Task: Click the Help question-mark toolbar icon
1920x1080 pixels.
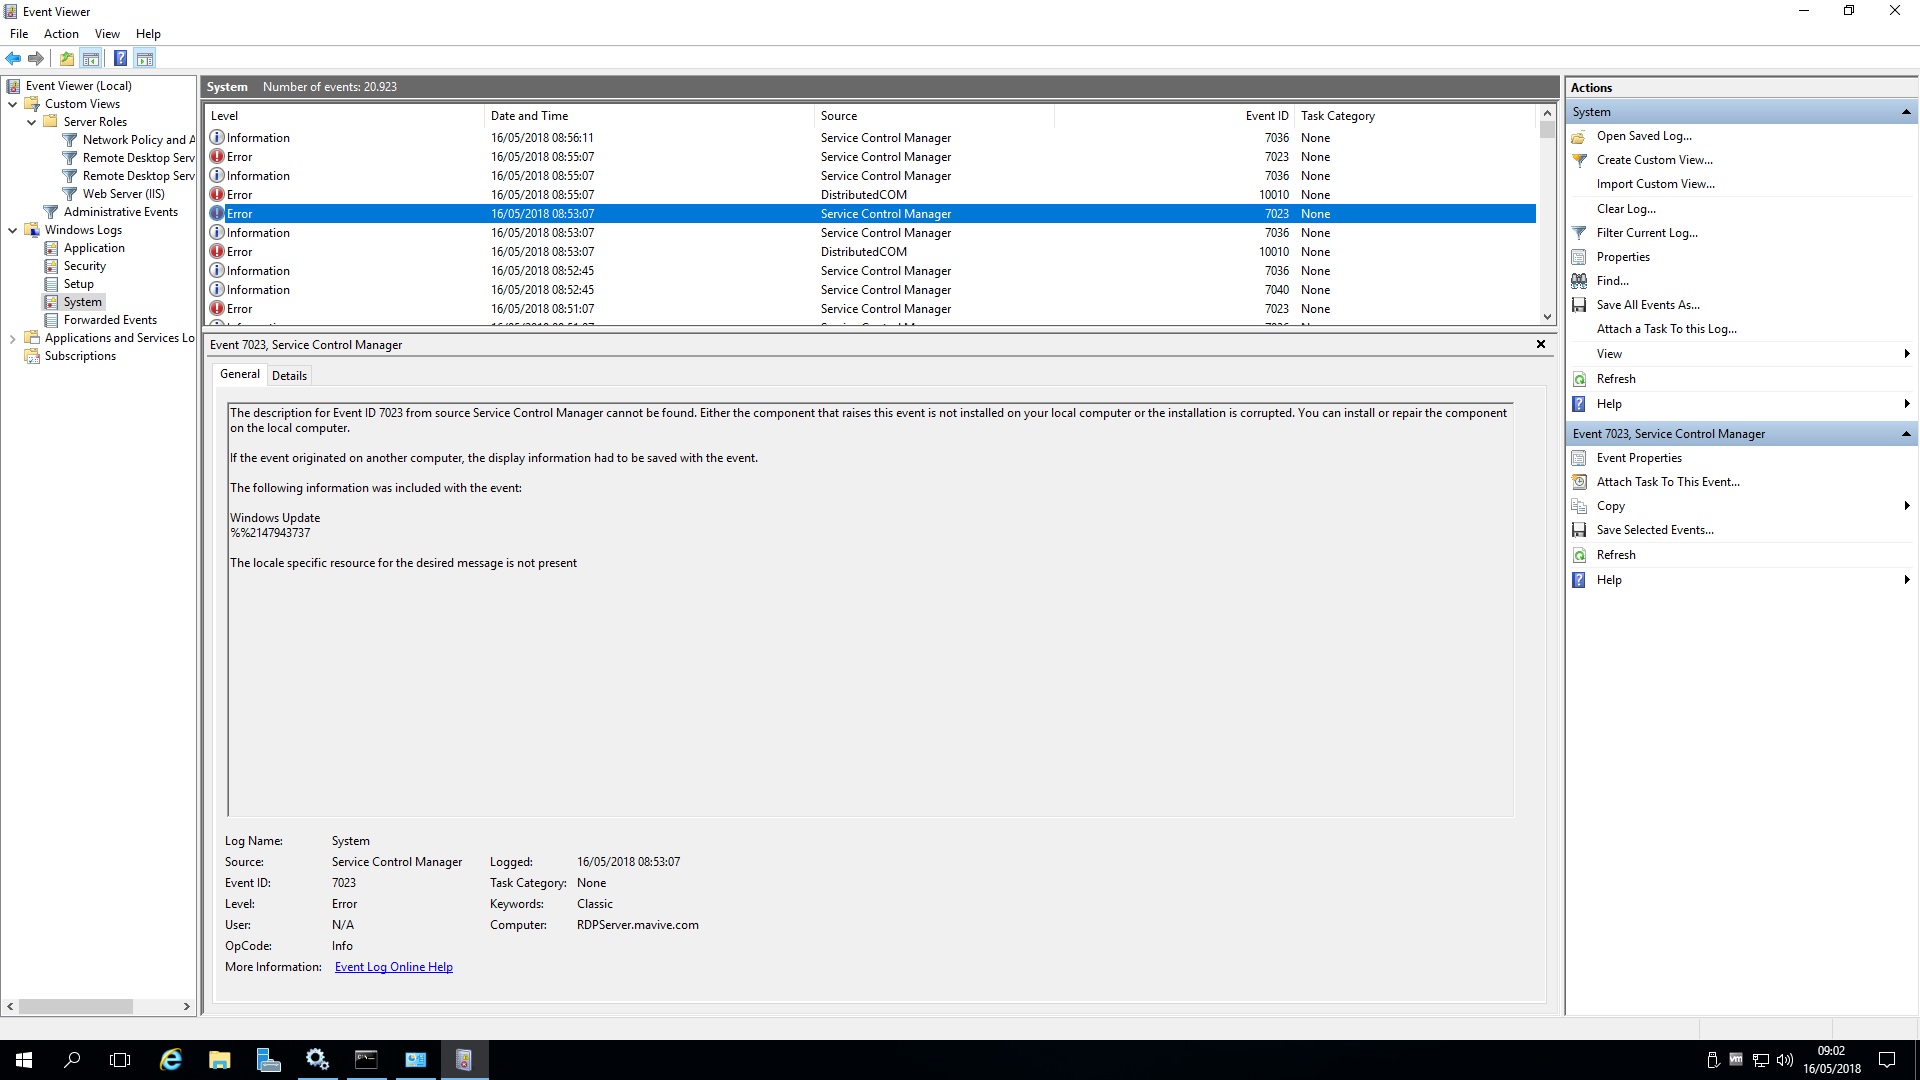Action: [x=121, y=58]
